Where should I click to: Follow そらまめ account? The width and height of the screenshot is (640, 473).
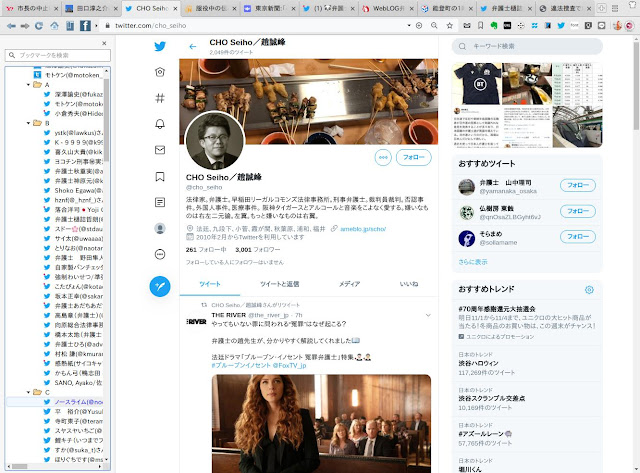tap(578, 237)
